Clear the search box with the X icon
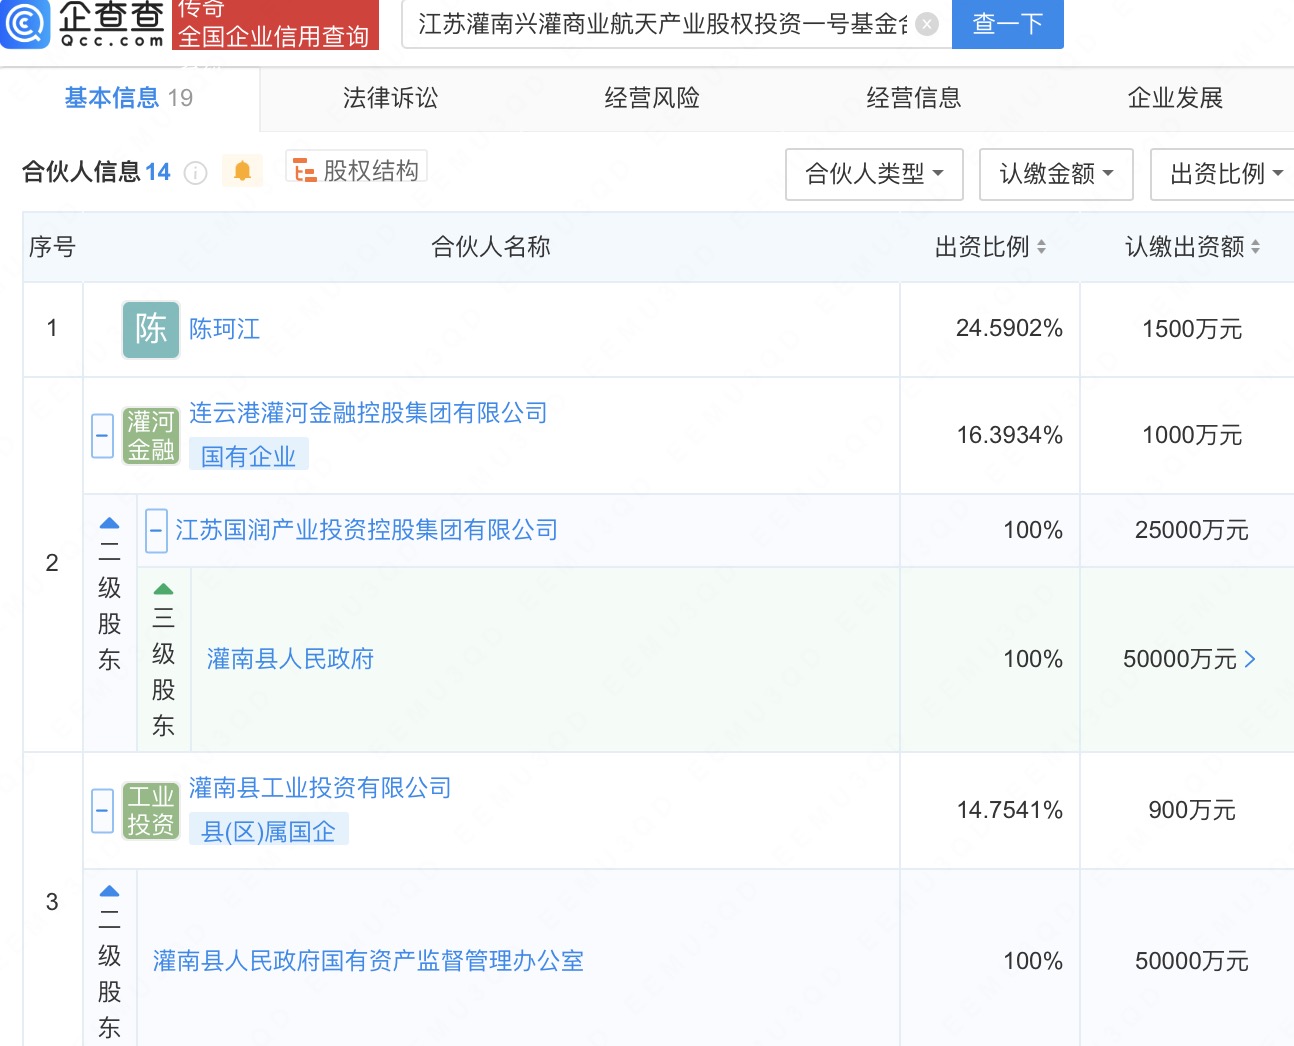Image resolution: width=1294 pixels, height=1046 pixels. pos(927,24)
